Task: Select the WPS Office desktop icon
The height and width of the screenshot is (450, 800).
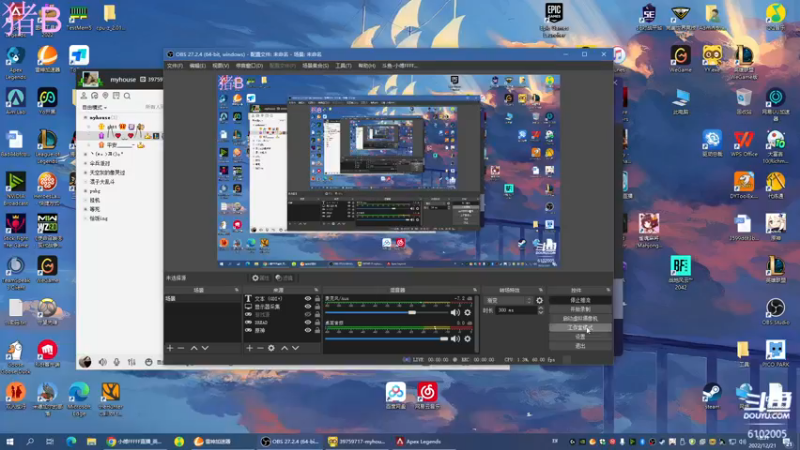Action: tap(744, 143)
